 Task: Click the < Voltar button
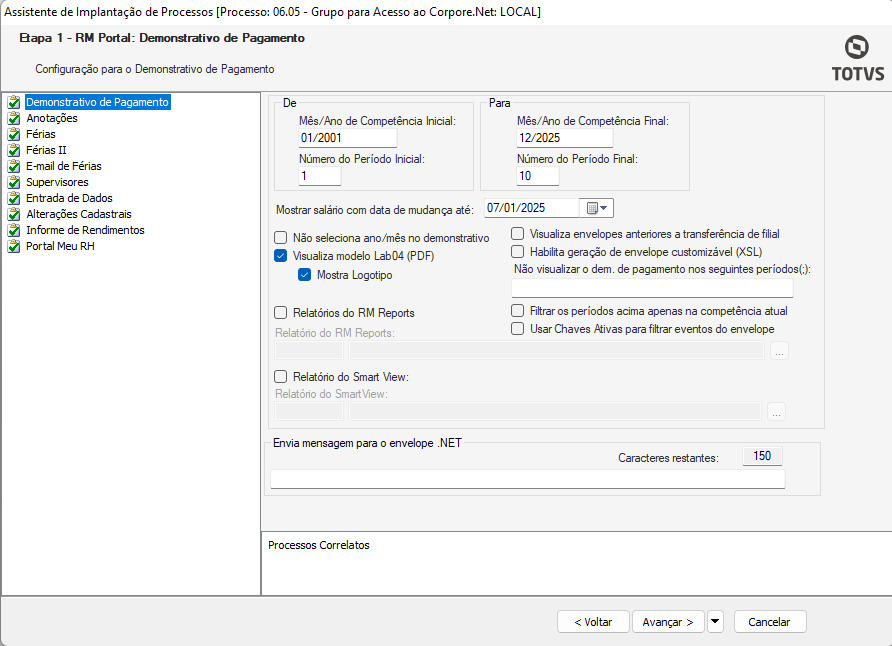coord(593,622)
